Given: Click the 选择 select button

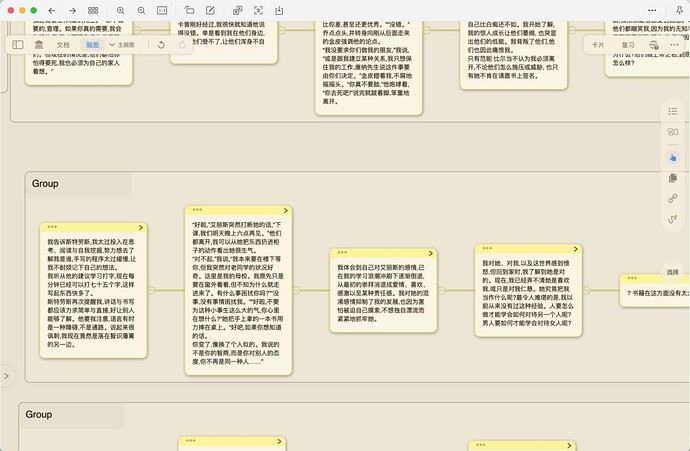Looking at the screenshot, I should click(x=672, y=272).
